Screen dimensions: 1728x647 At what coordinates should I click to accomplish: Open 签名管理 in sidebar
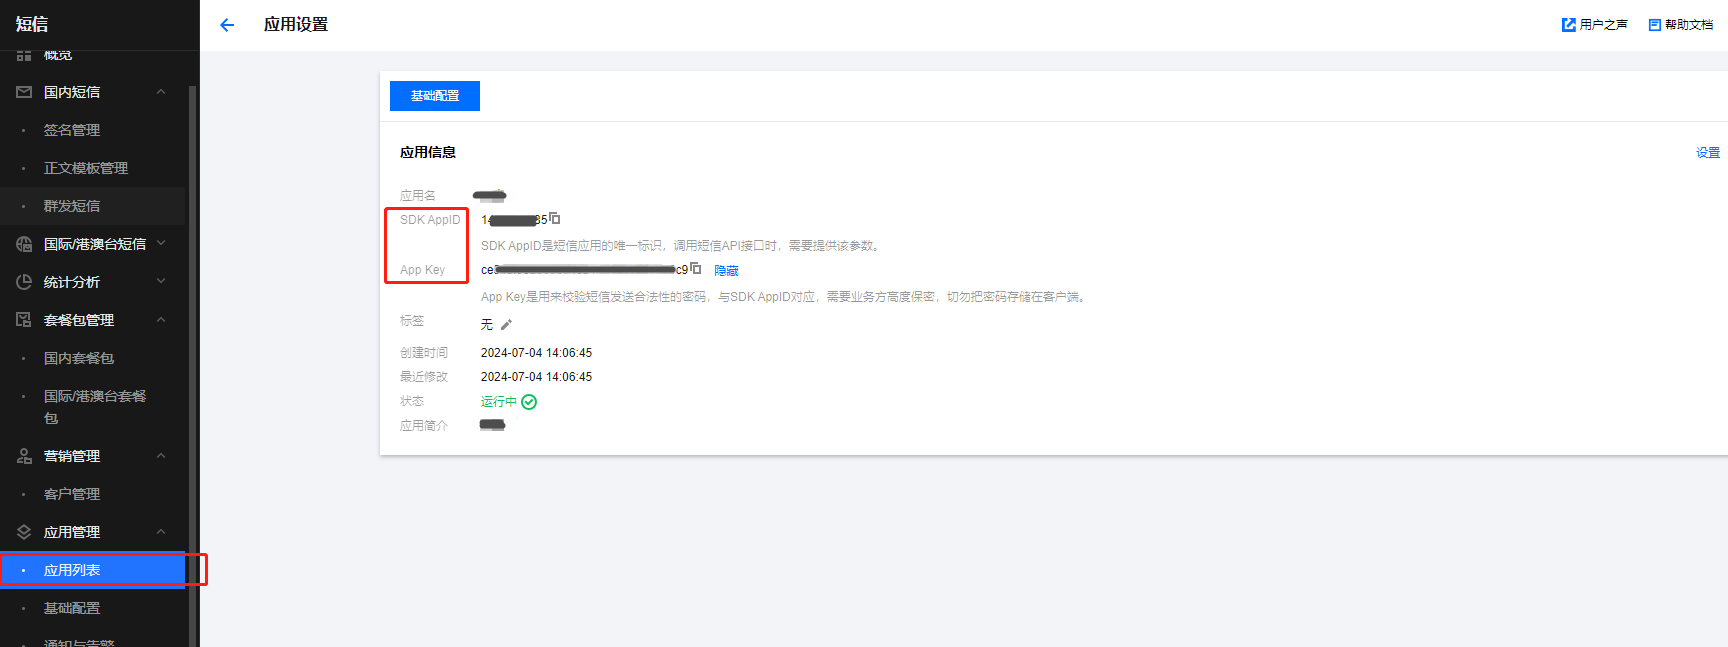coord(72,130)
